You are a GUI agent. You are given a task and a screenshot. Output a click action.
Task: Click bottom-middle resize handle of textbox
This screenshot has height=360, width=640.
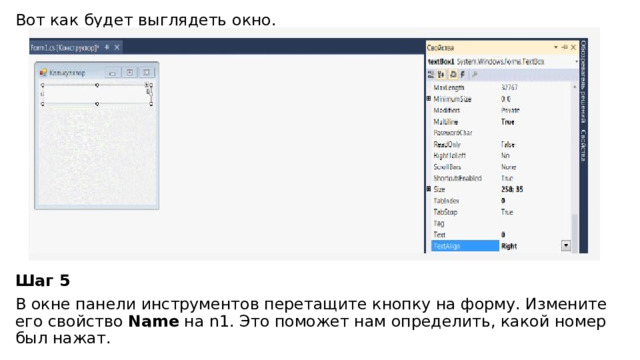97,104
